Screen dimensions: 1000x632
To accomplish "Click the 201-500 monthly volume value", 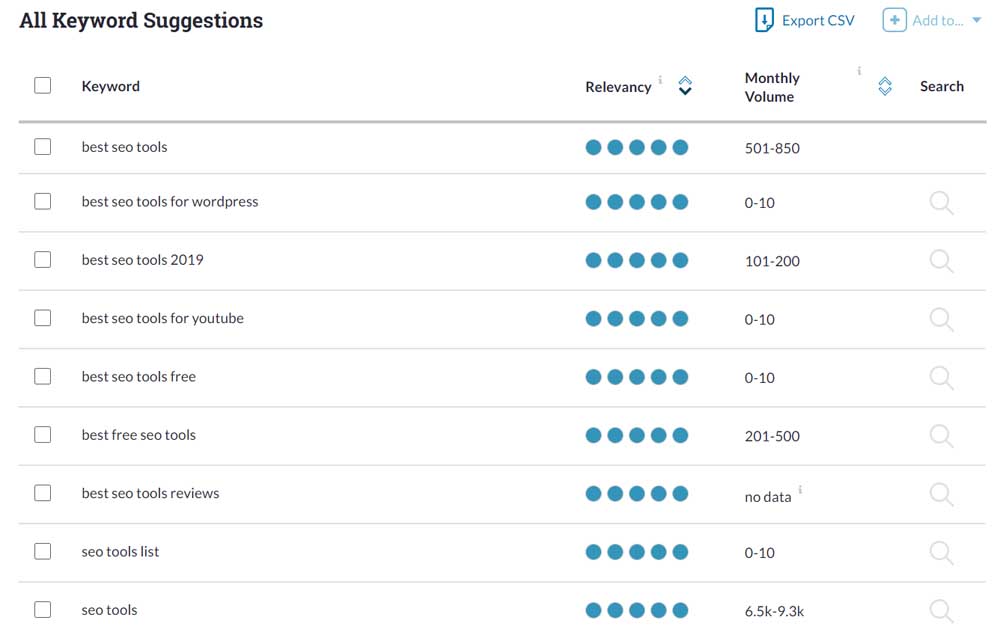I will click(772, 436).
